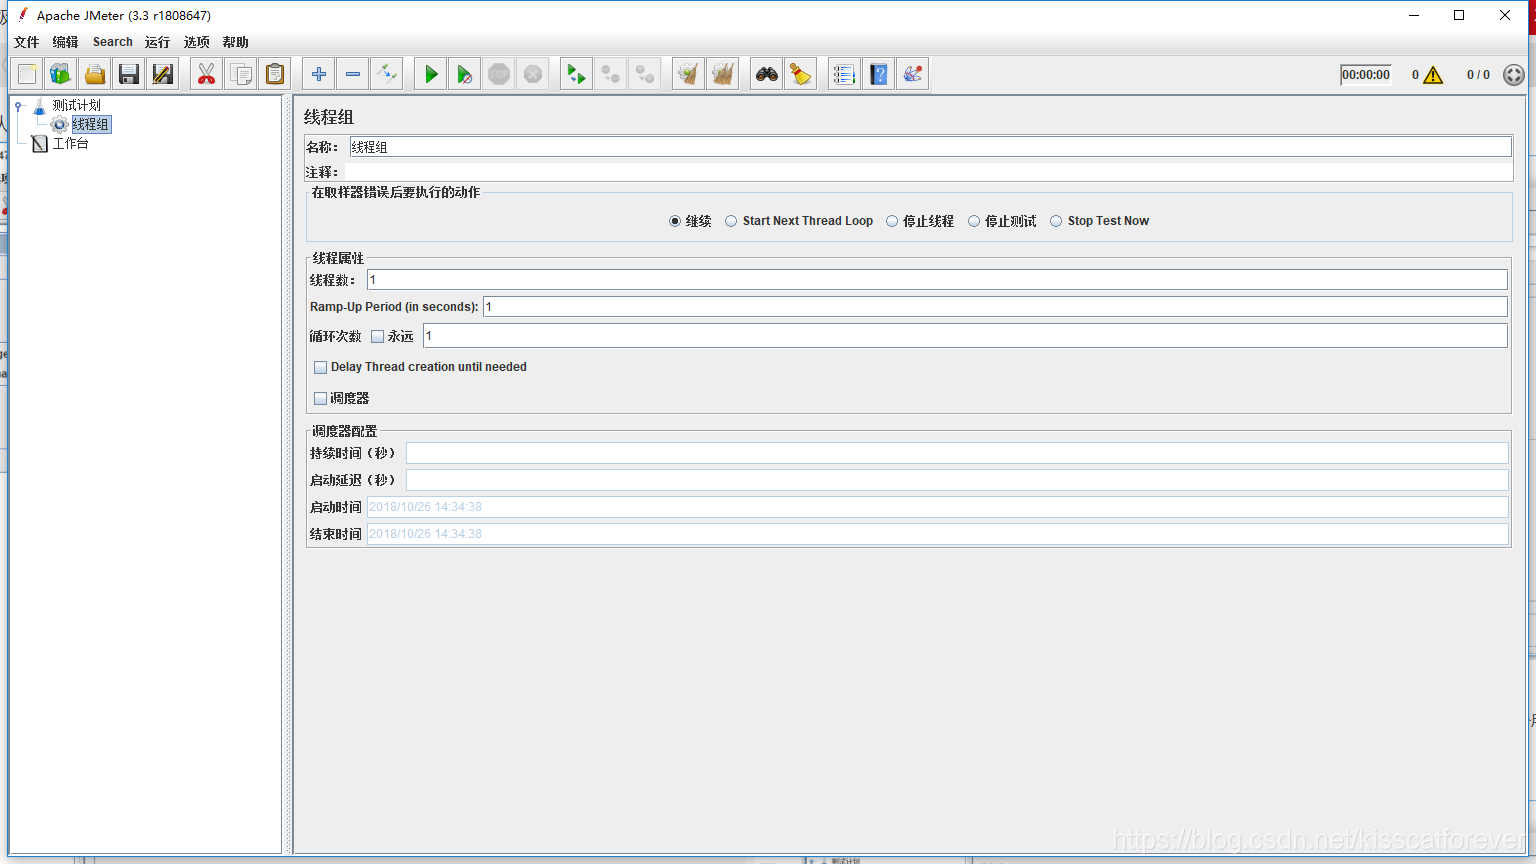Shutdown all remote engines
Image resolution: width=1536 pixels, height=864 pixels.
click(x=645, y=74)
